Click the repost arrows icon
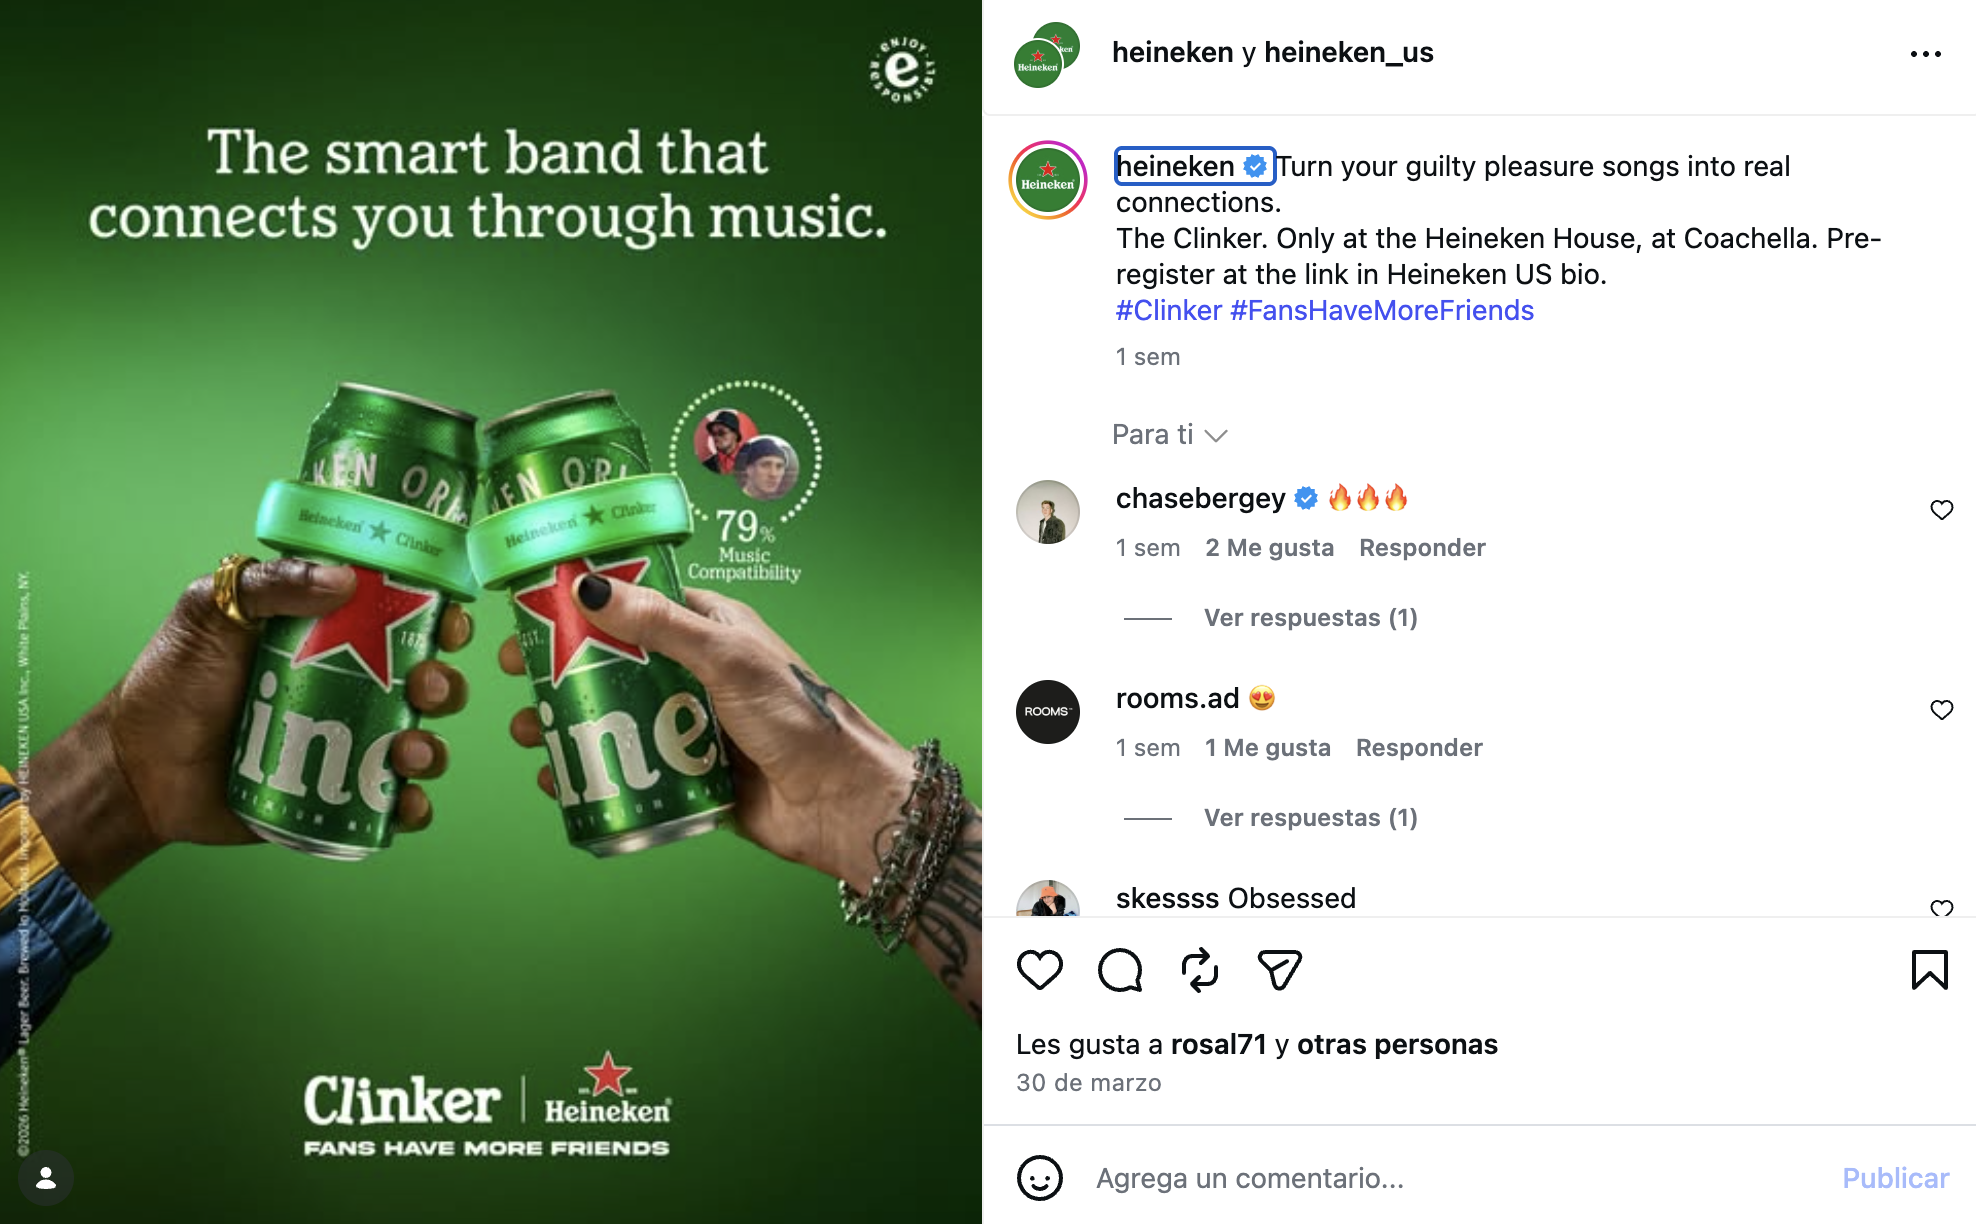This screenshot has width=1976, height=1224. 1200,970
